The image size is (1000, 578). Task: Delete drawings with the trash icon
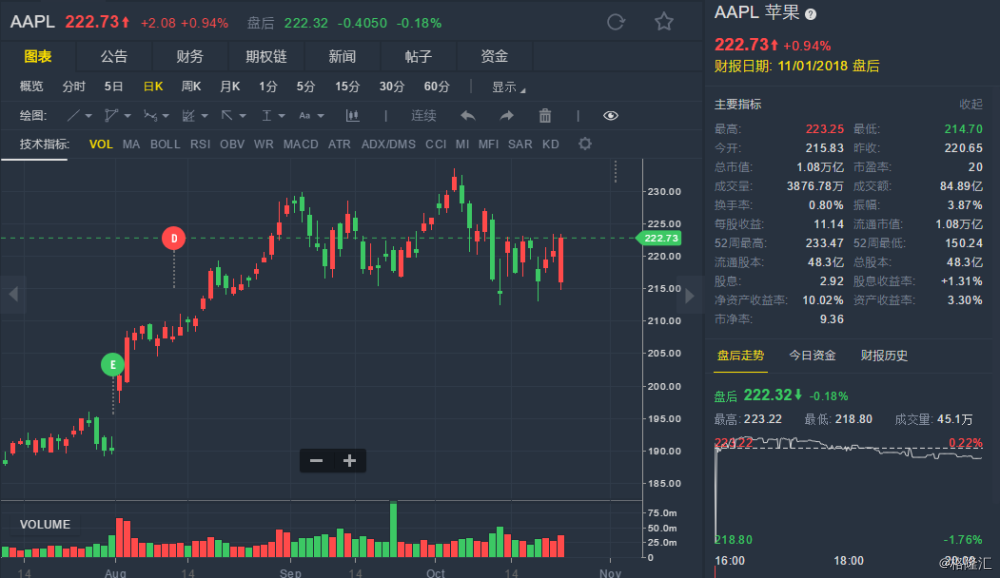pyautogui.click(x=545, y=116)
